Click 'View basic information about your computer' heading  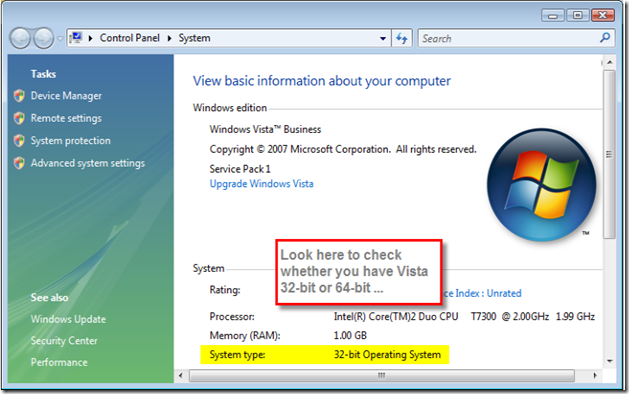[x=322, y=81]
